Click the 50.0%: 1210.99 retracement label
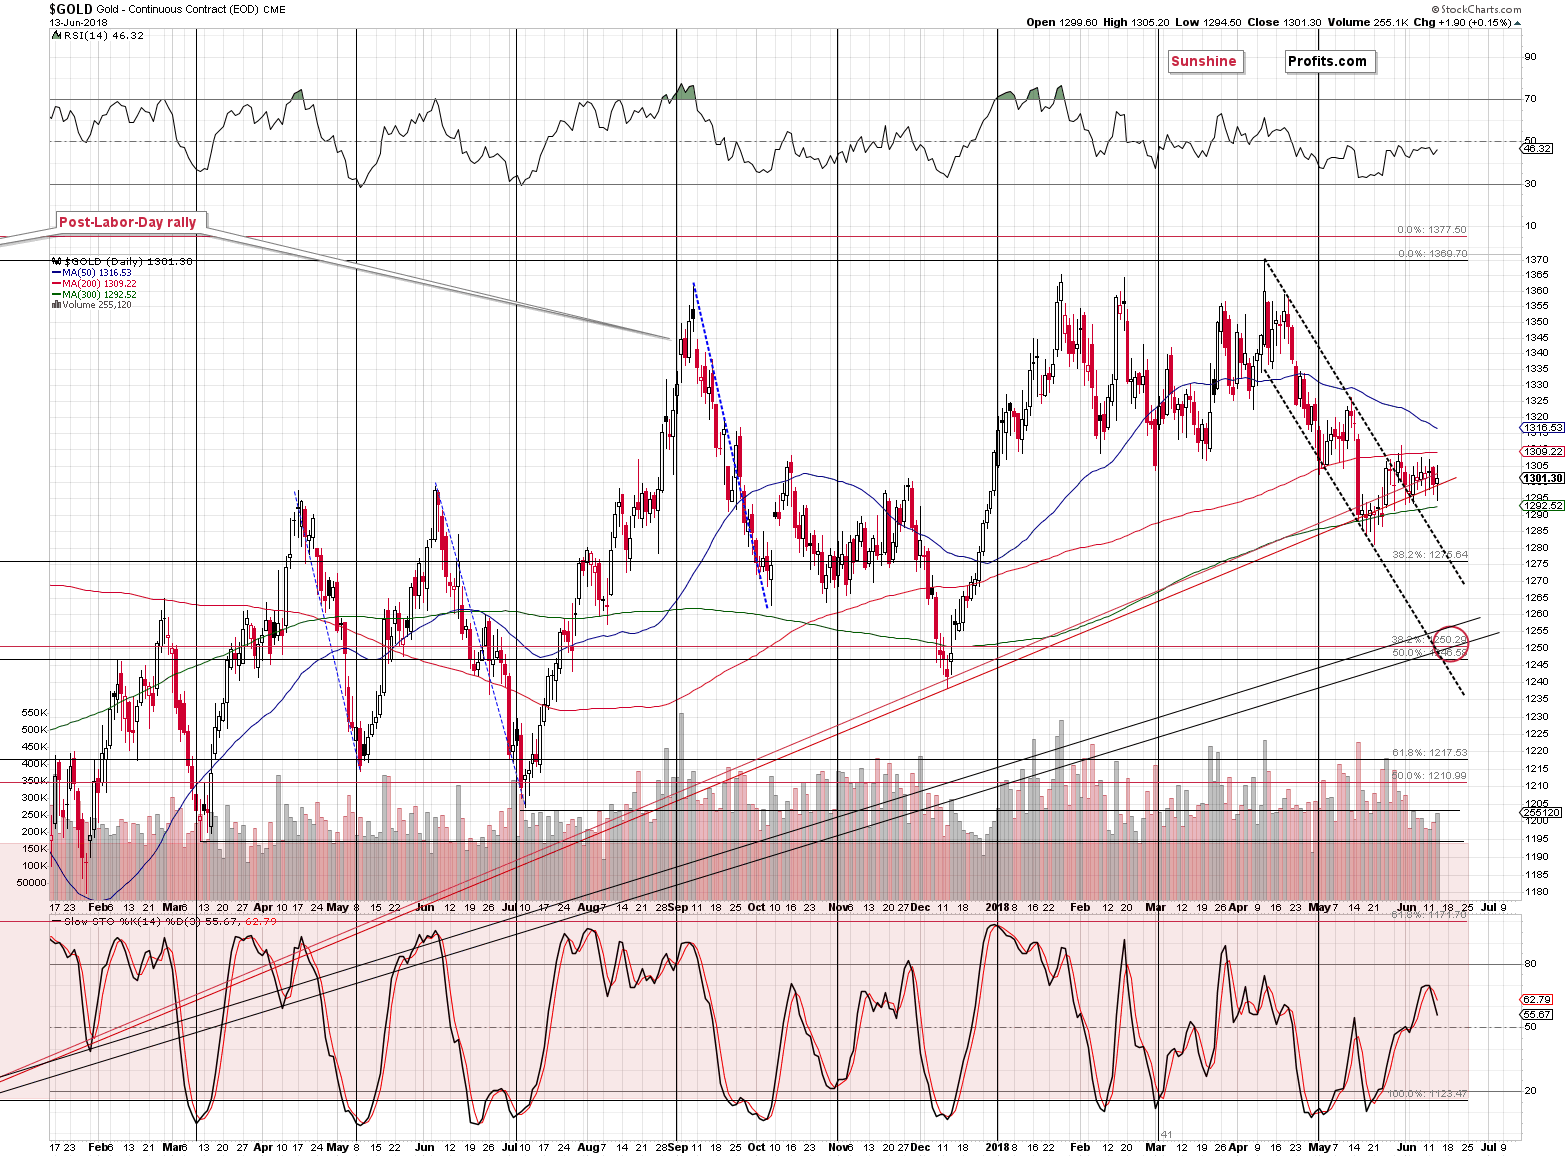This screenshot has width=1565, height=1157. (1430, 776)
